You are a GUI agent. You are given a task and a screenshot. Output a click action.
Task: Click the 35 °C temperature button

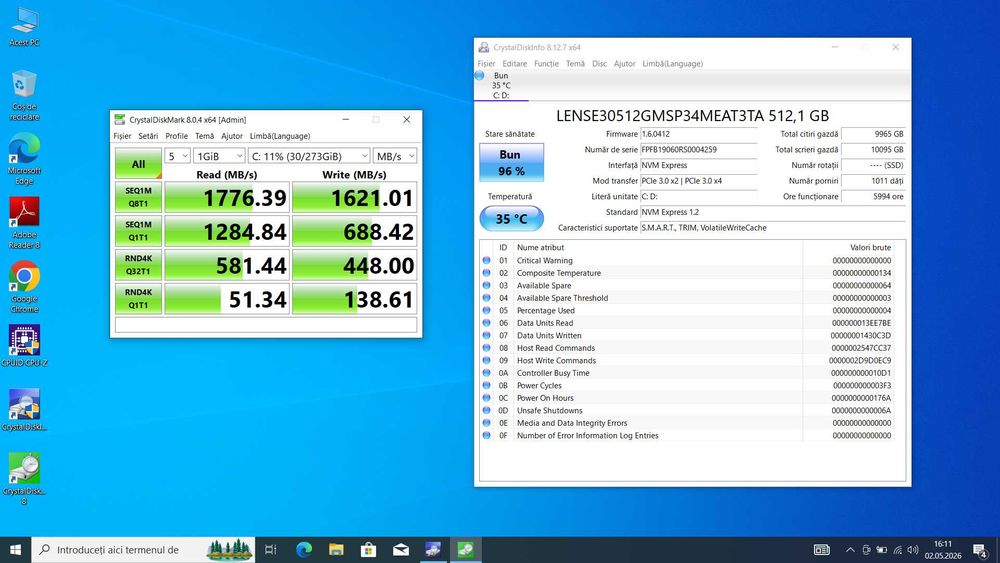coord(511,219)
